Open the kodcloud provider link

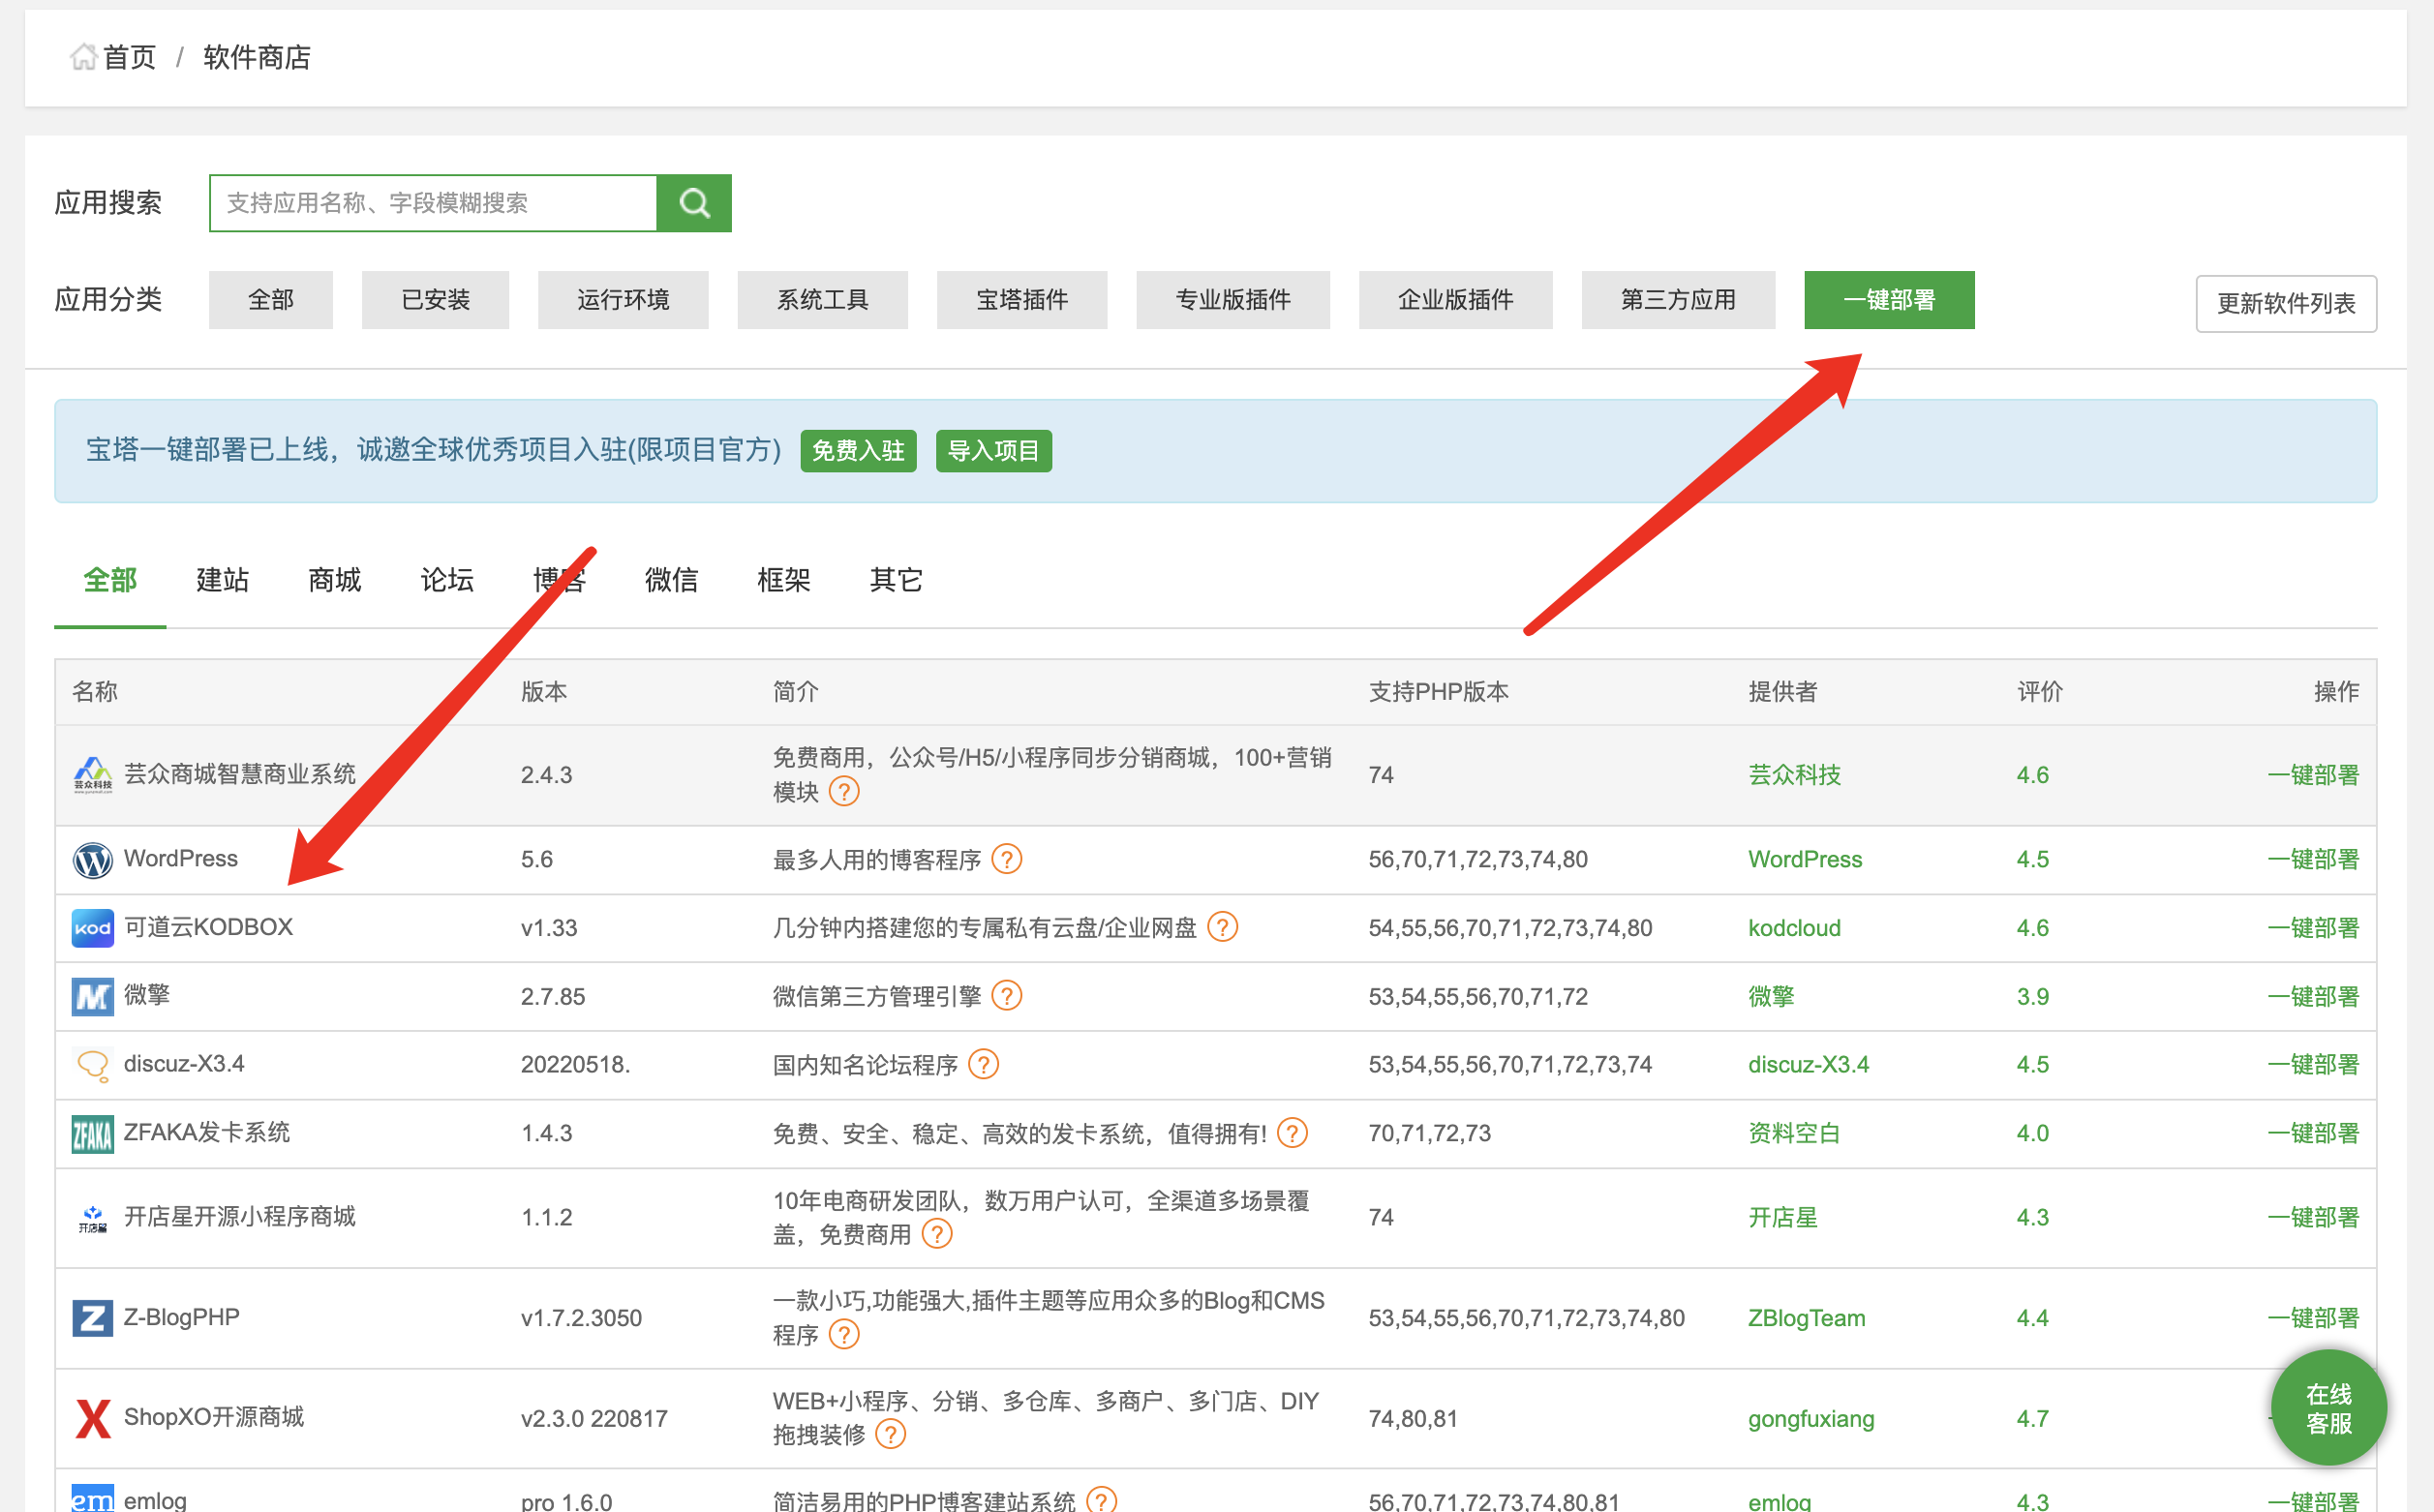click(1794, 928)
